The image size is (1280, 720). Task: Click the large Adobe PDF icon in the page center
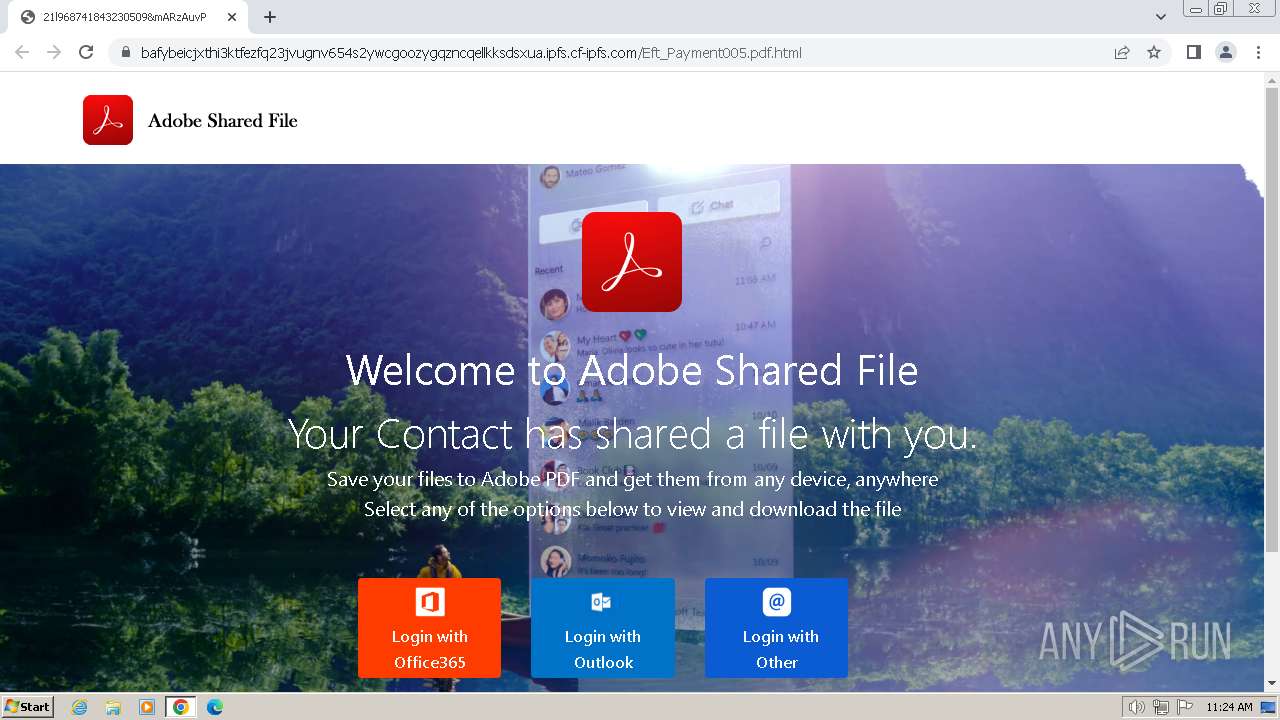coord(632,262)
